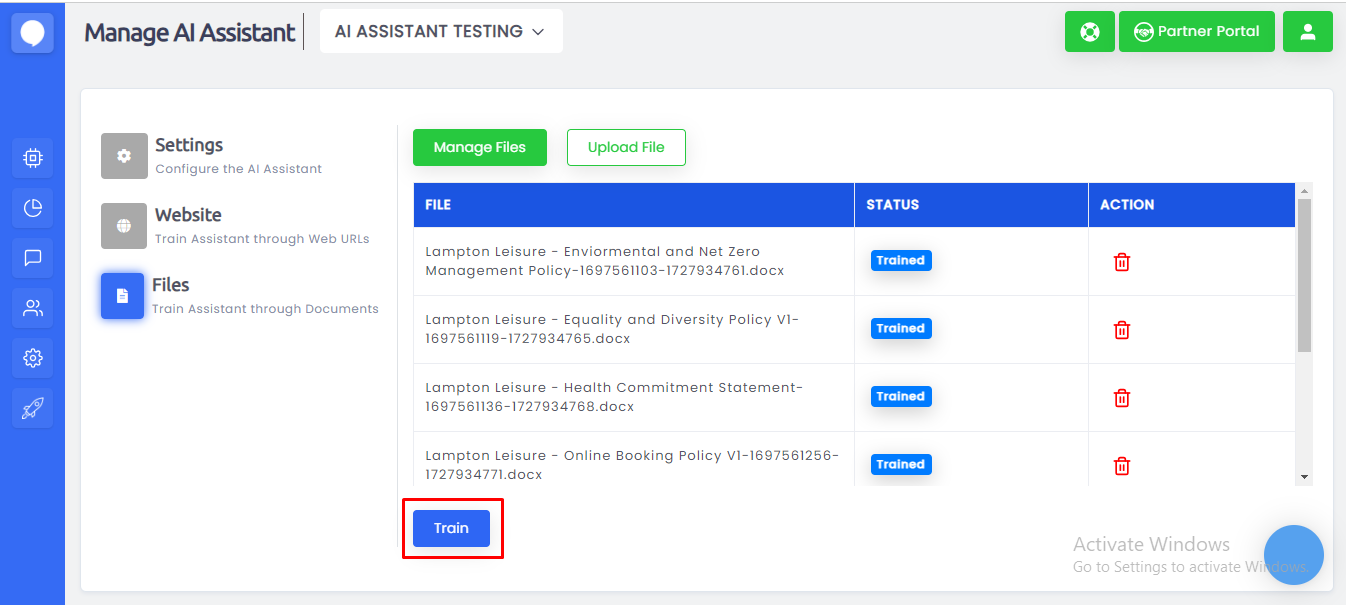Click the Website globe tile icon
1346x605 pixels.
point(124,226)
